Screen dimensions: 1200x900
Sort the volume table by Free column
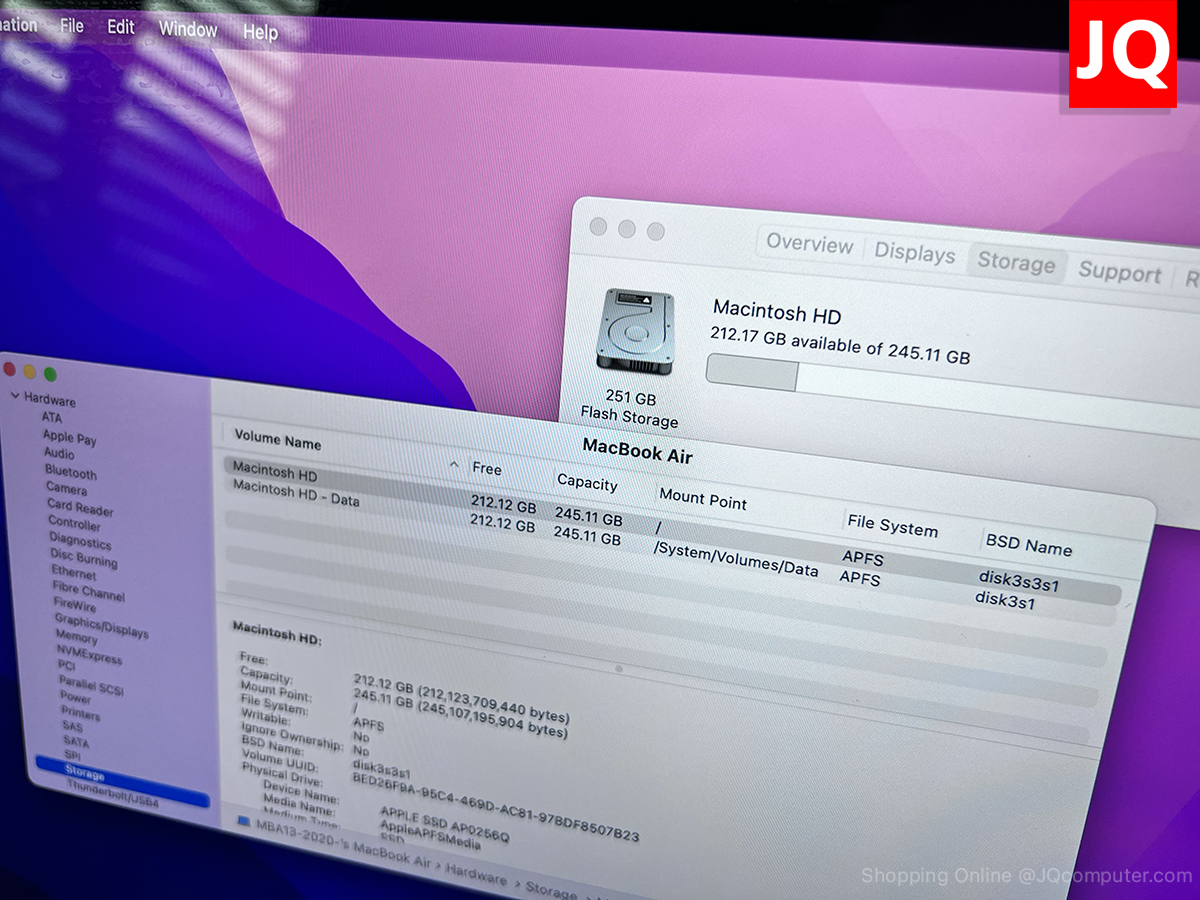click(487, 468)
